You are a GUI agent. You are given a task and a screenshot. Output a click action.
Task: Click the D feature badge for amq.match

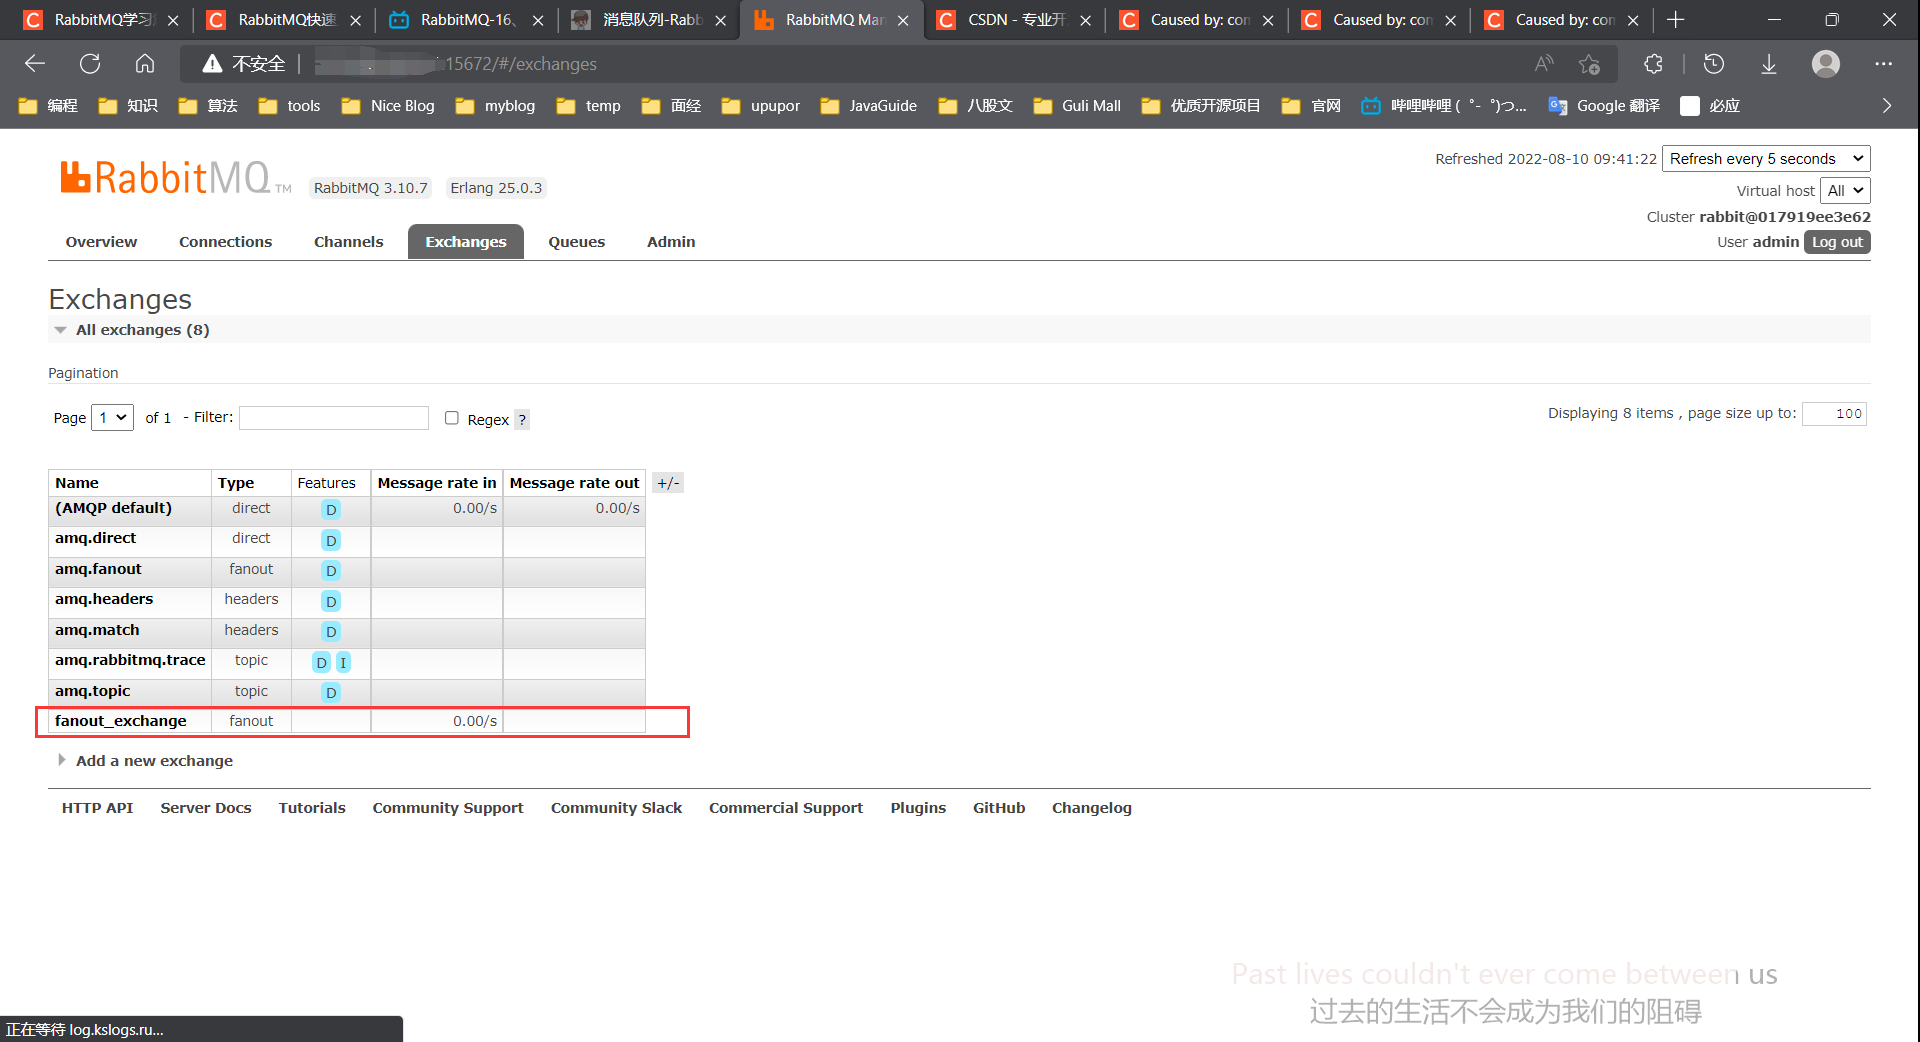coord(331,632)
